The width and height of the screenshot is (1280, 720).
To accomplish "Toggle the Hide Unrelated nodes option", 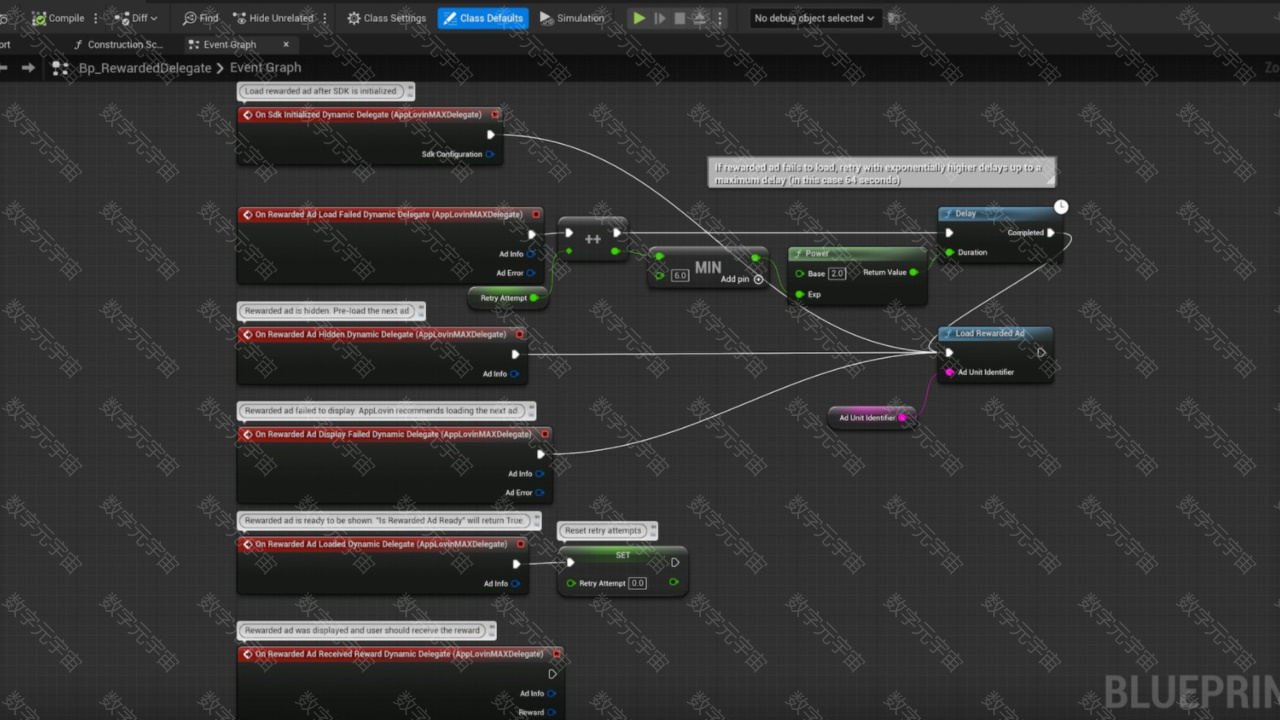I will pos(273,18).
